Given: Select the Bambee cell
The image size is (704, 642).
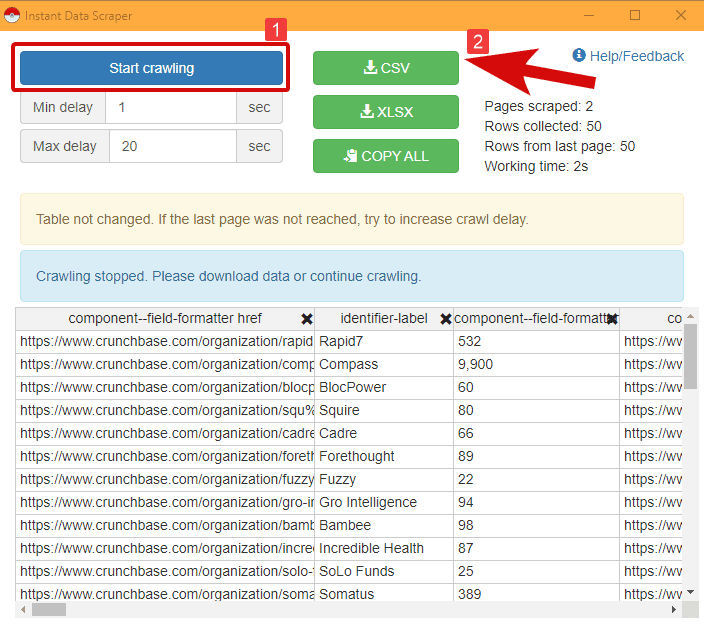Looking at the screenshot, I should click(x=384, y=525).
